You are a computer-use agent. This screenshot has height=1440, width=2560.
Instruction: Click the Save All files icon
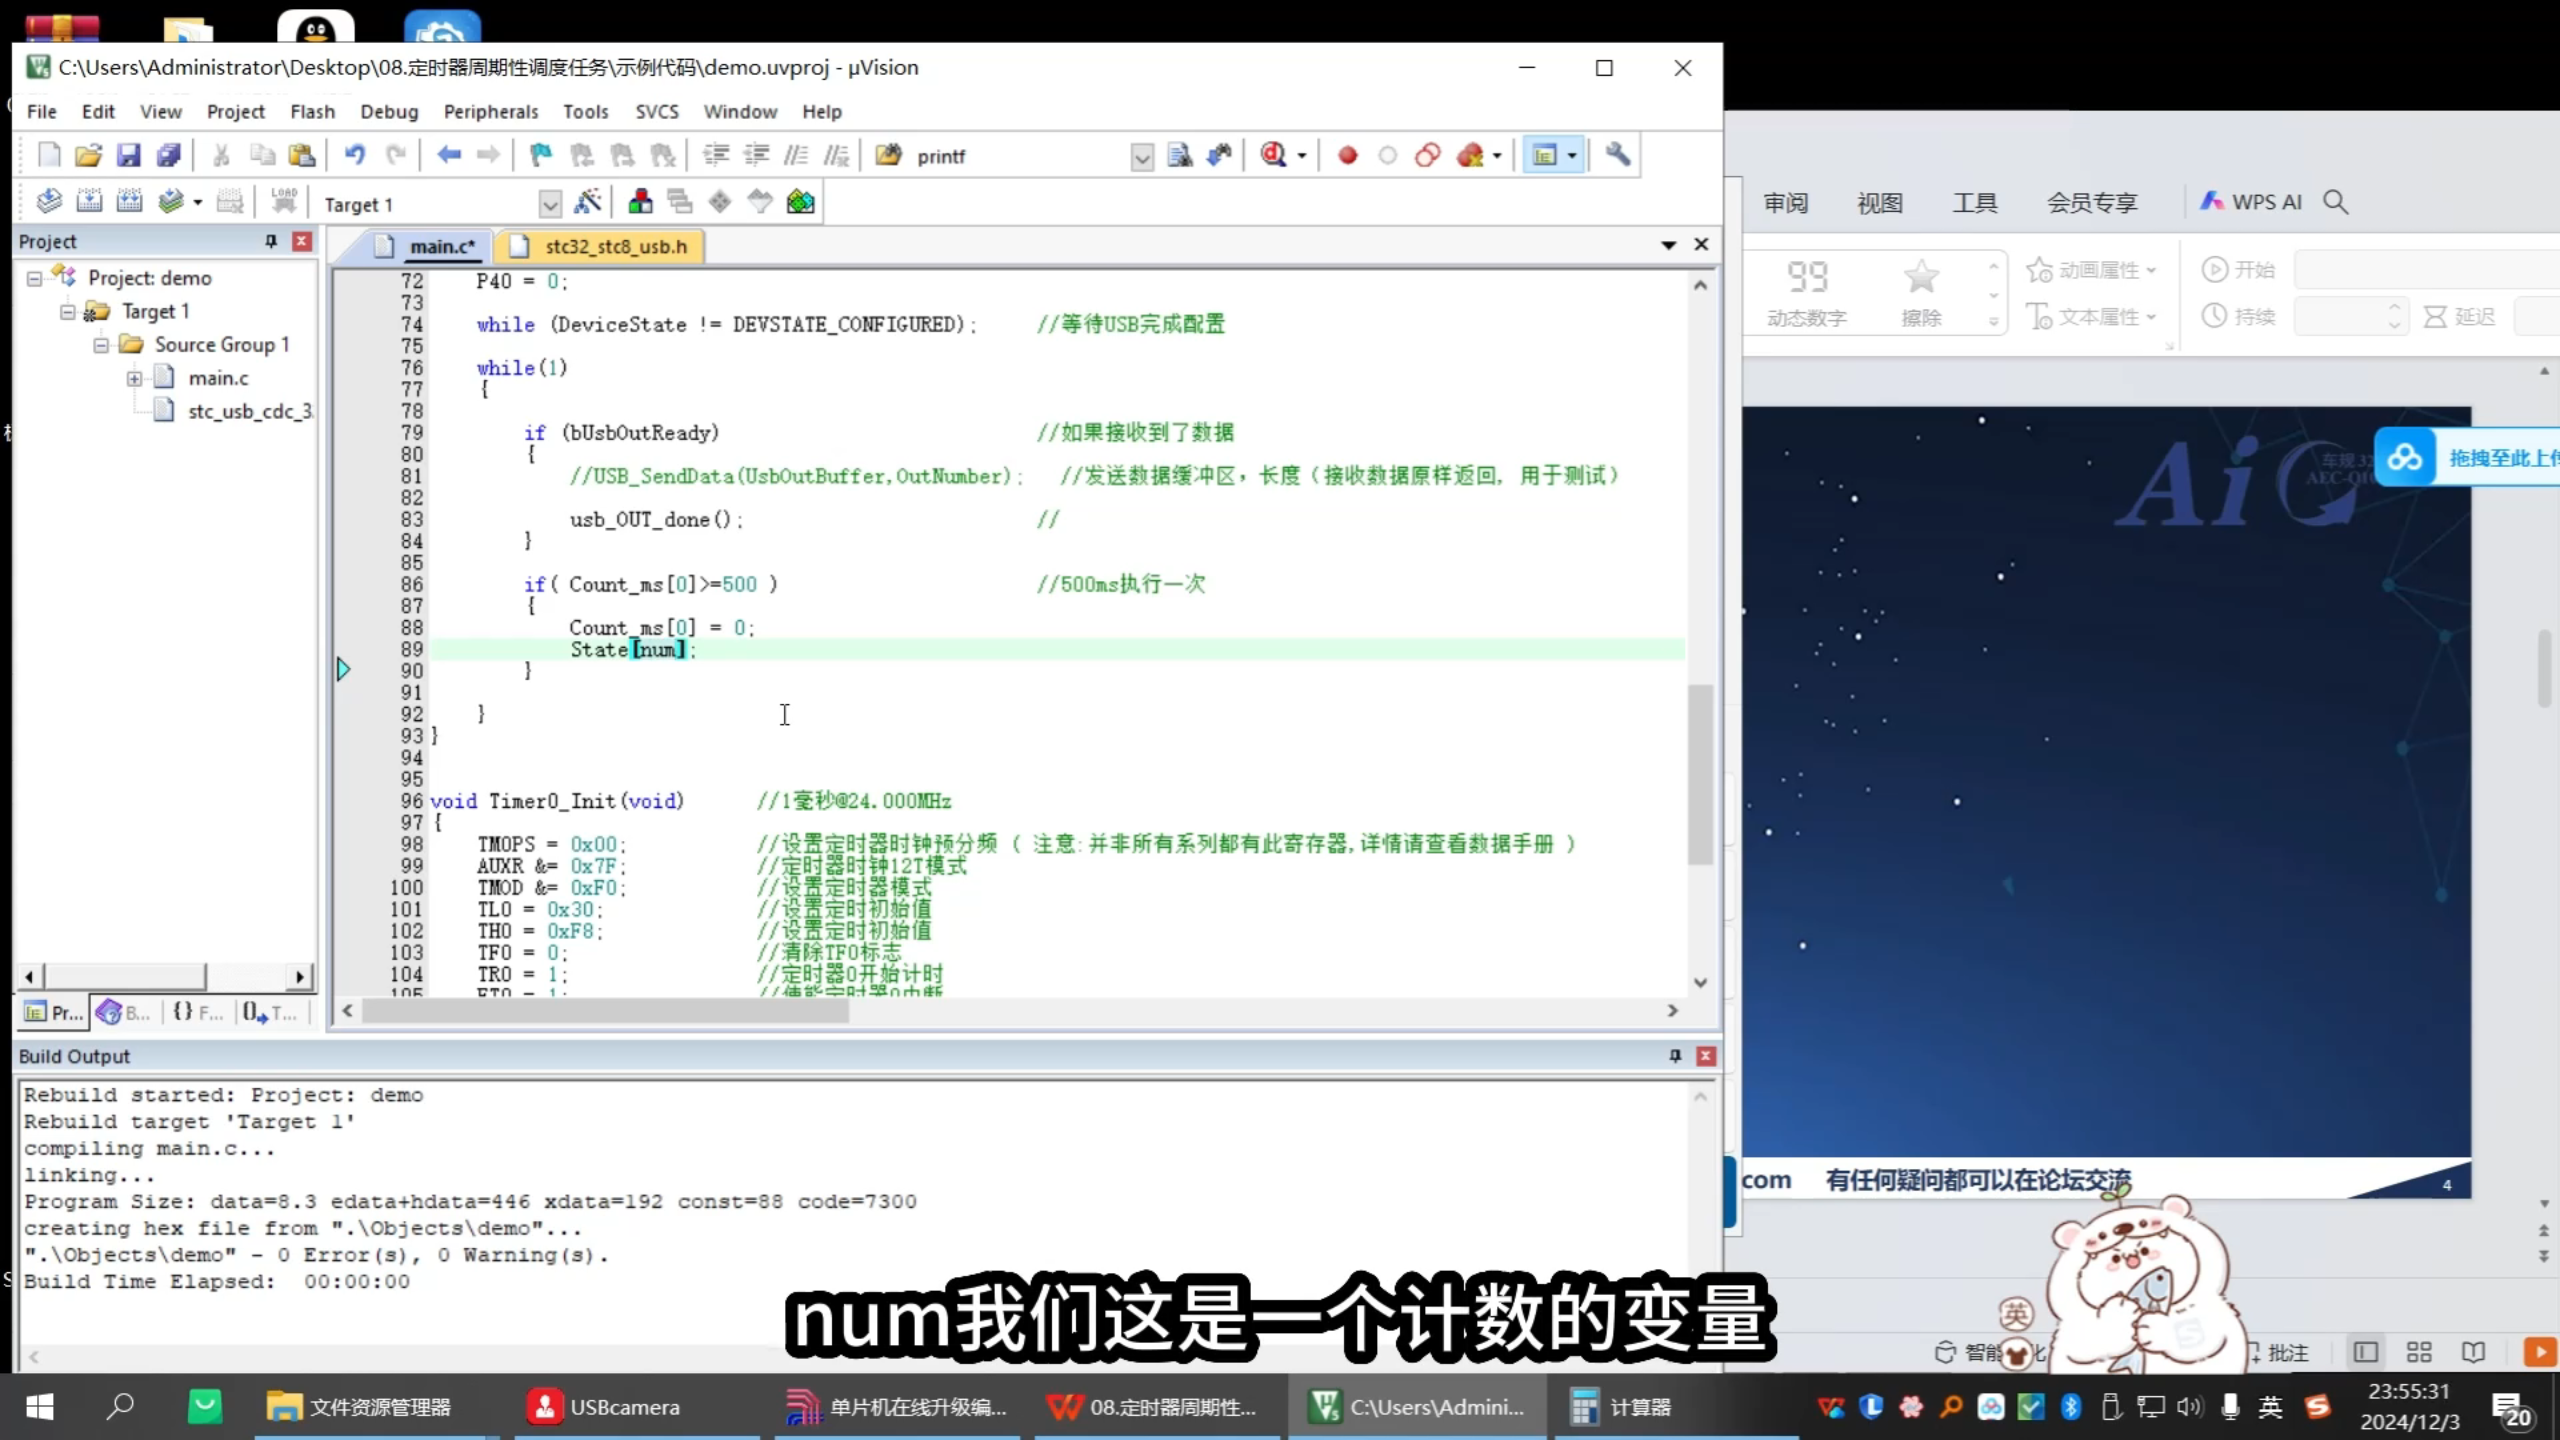[168, 155]
